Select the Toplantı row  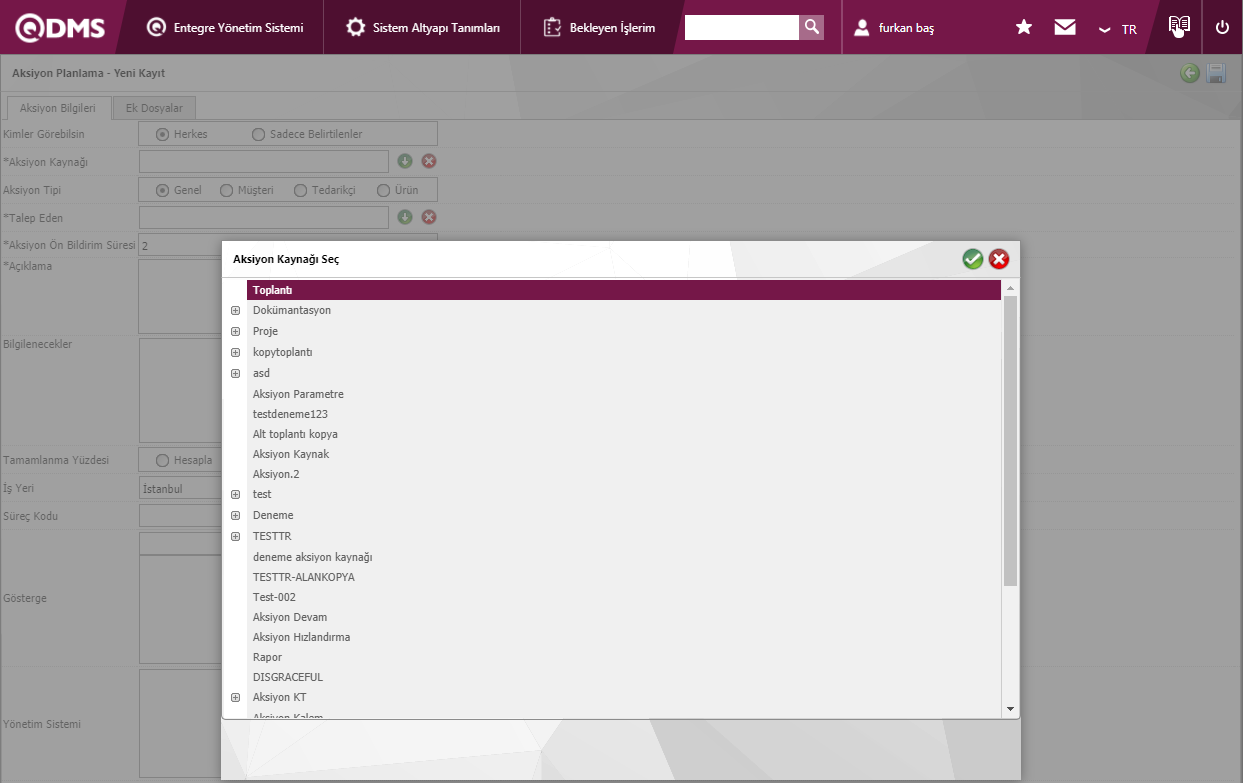click(624, 290)
